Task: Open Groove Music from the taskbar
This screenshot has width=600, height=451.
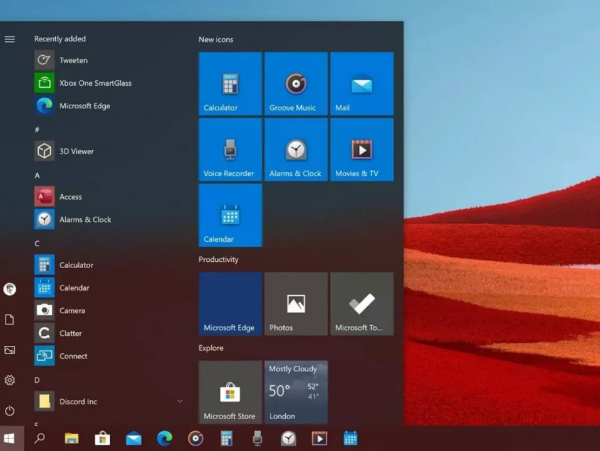Action: pos(196,438)
